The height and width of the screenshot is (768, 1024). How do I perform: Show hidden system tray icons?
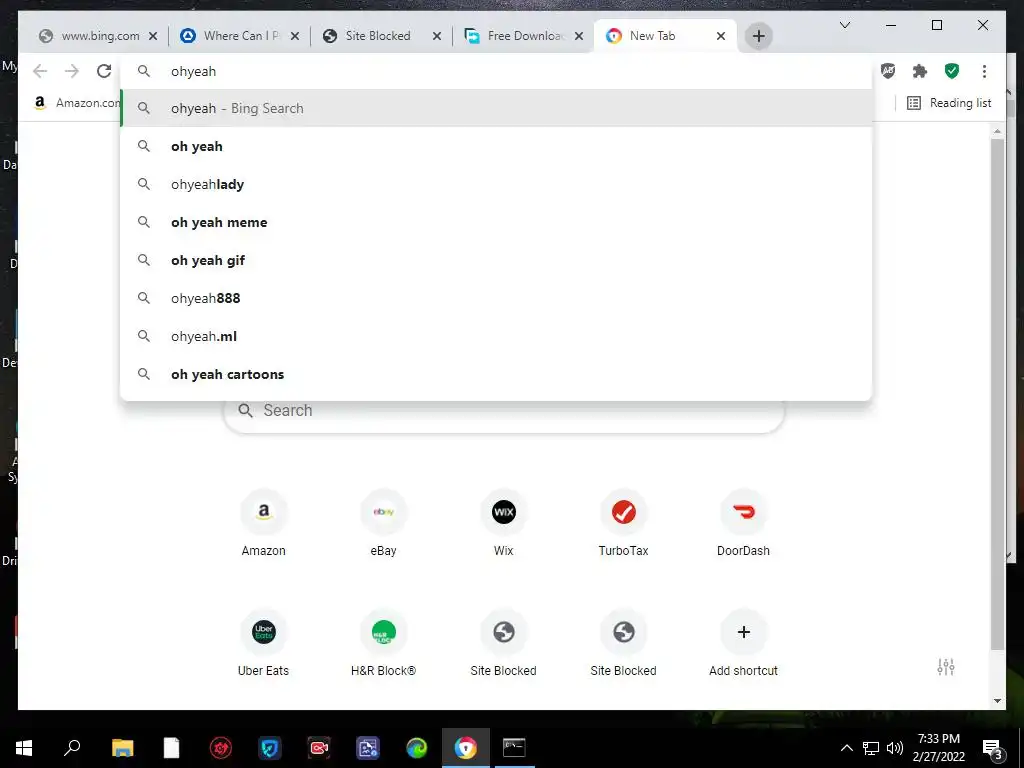click(x=846, y=748)
